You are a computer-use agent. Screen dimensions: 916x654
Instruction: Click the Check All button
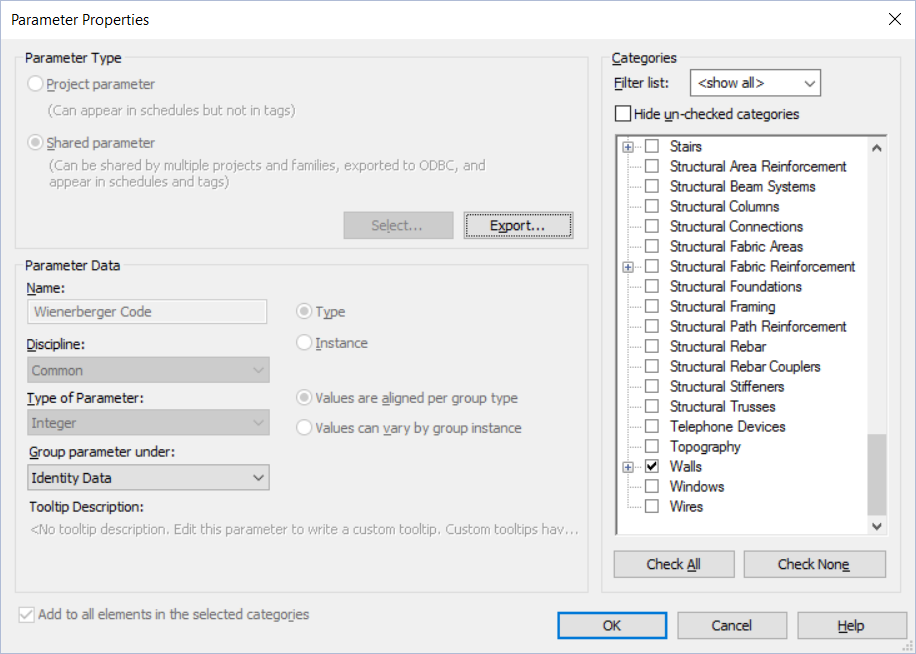click(673, 564)
